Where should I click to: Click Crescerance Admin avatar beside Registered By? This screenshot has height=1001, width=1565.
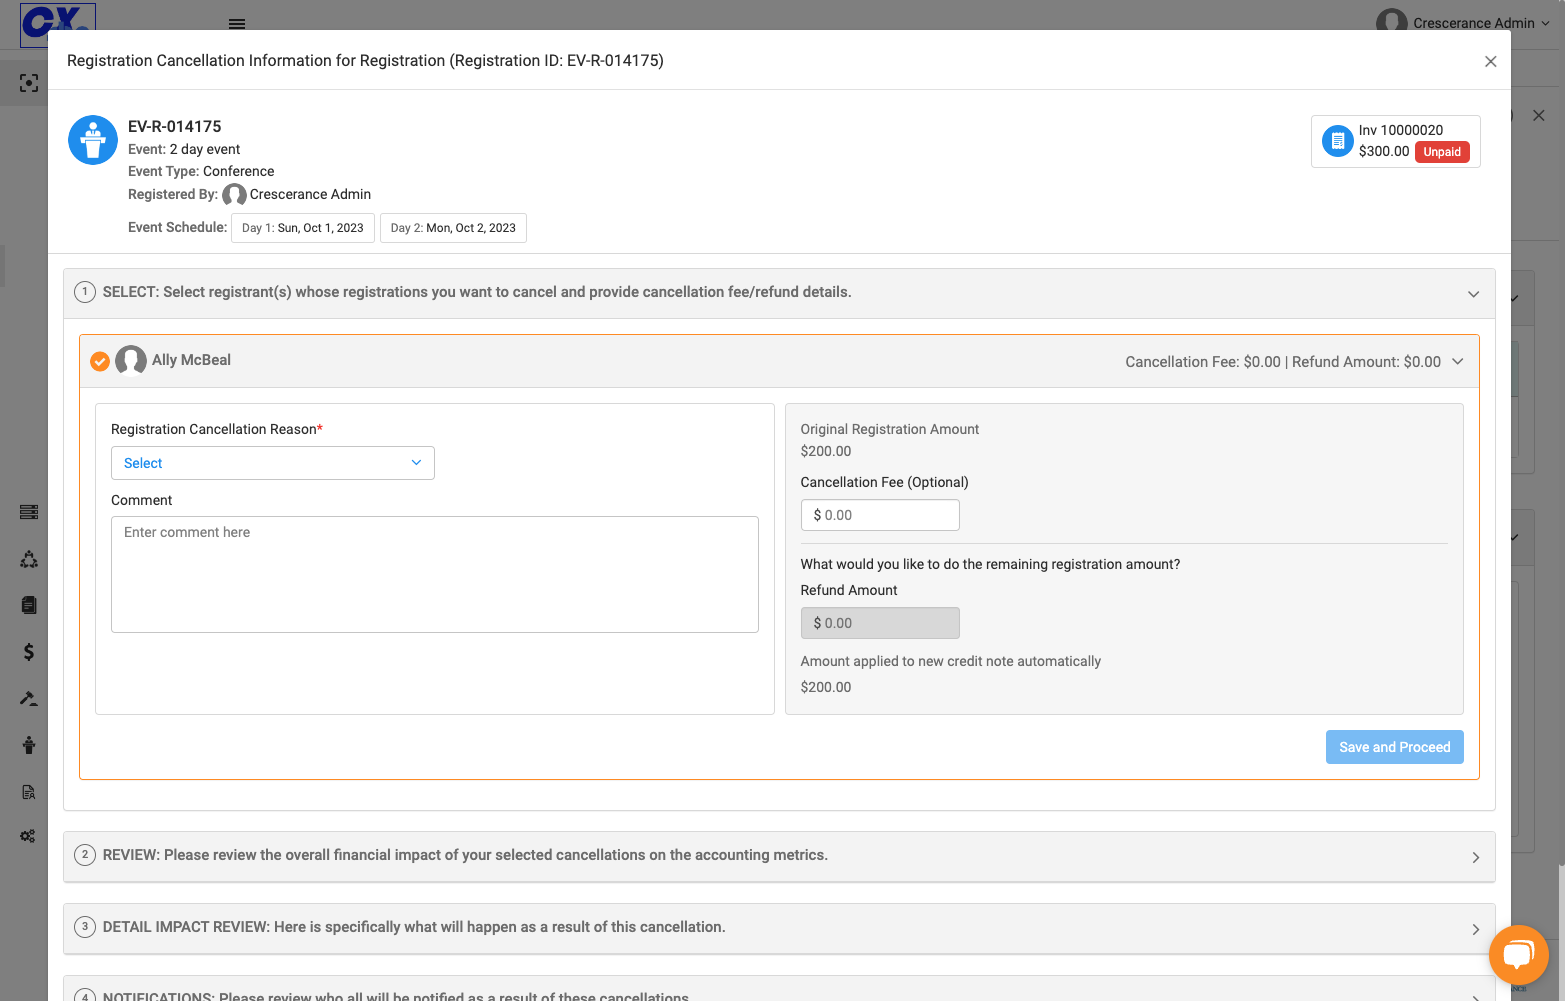(234, 194)
